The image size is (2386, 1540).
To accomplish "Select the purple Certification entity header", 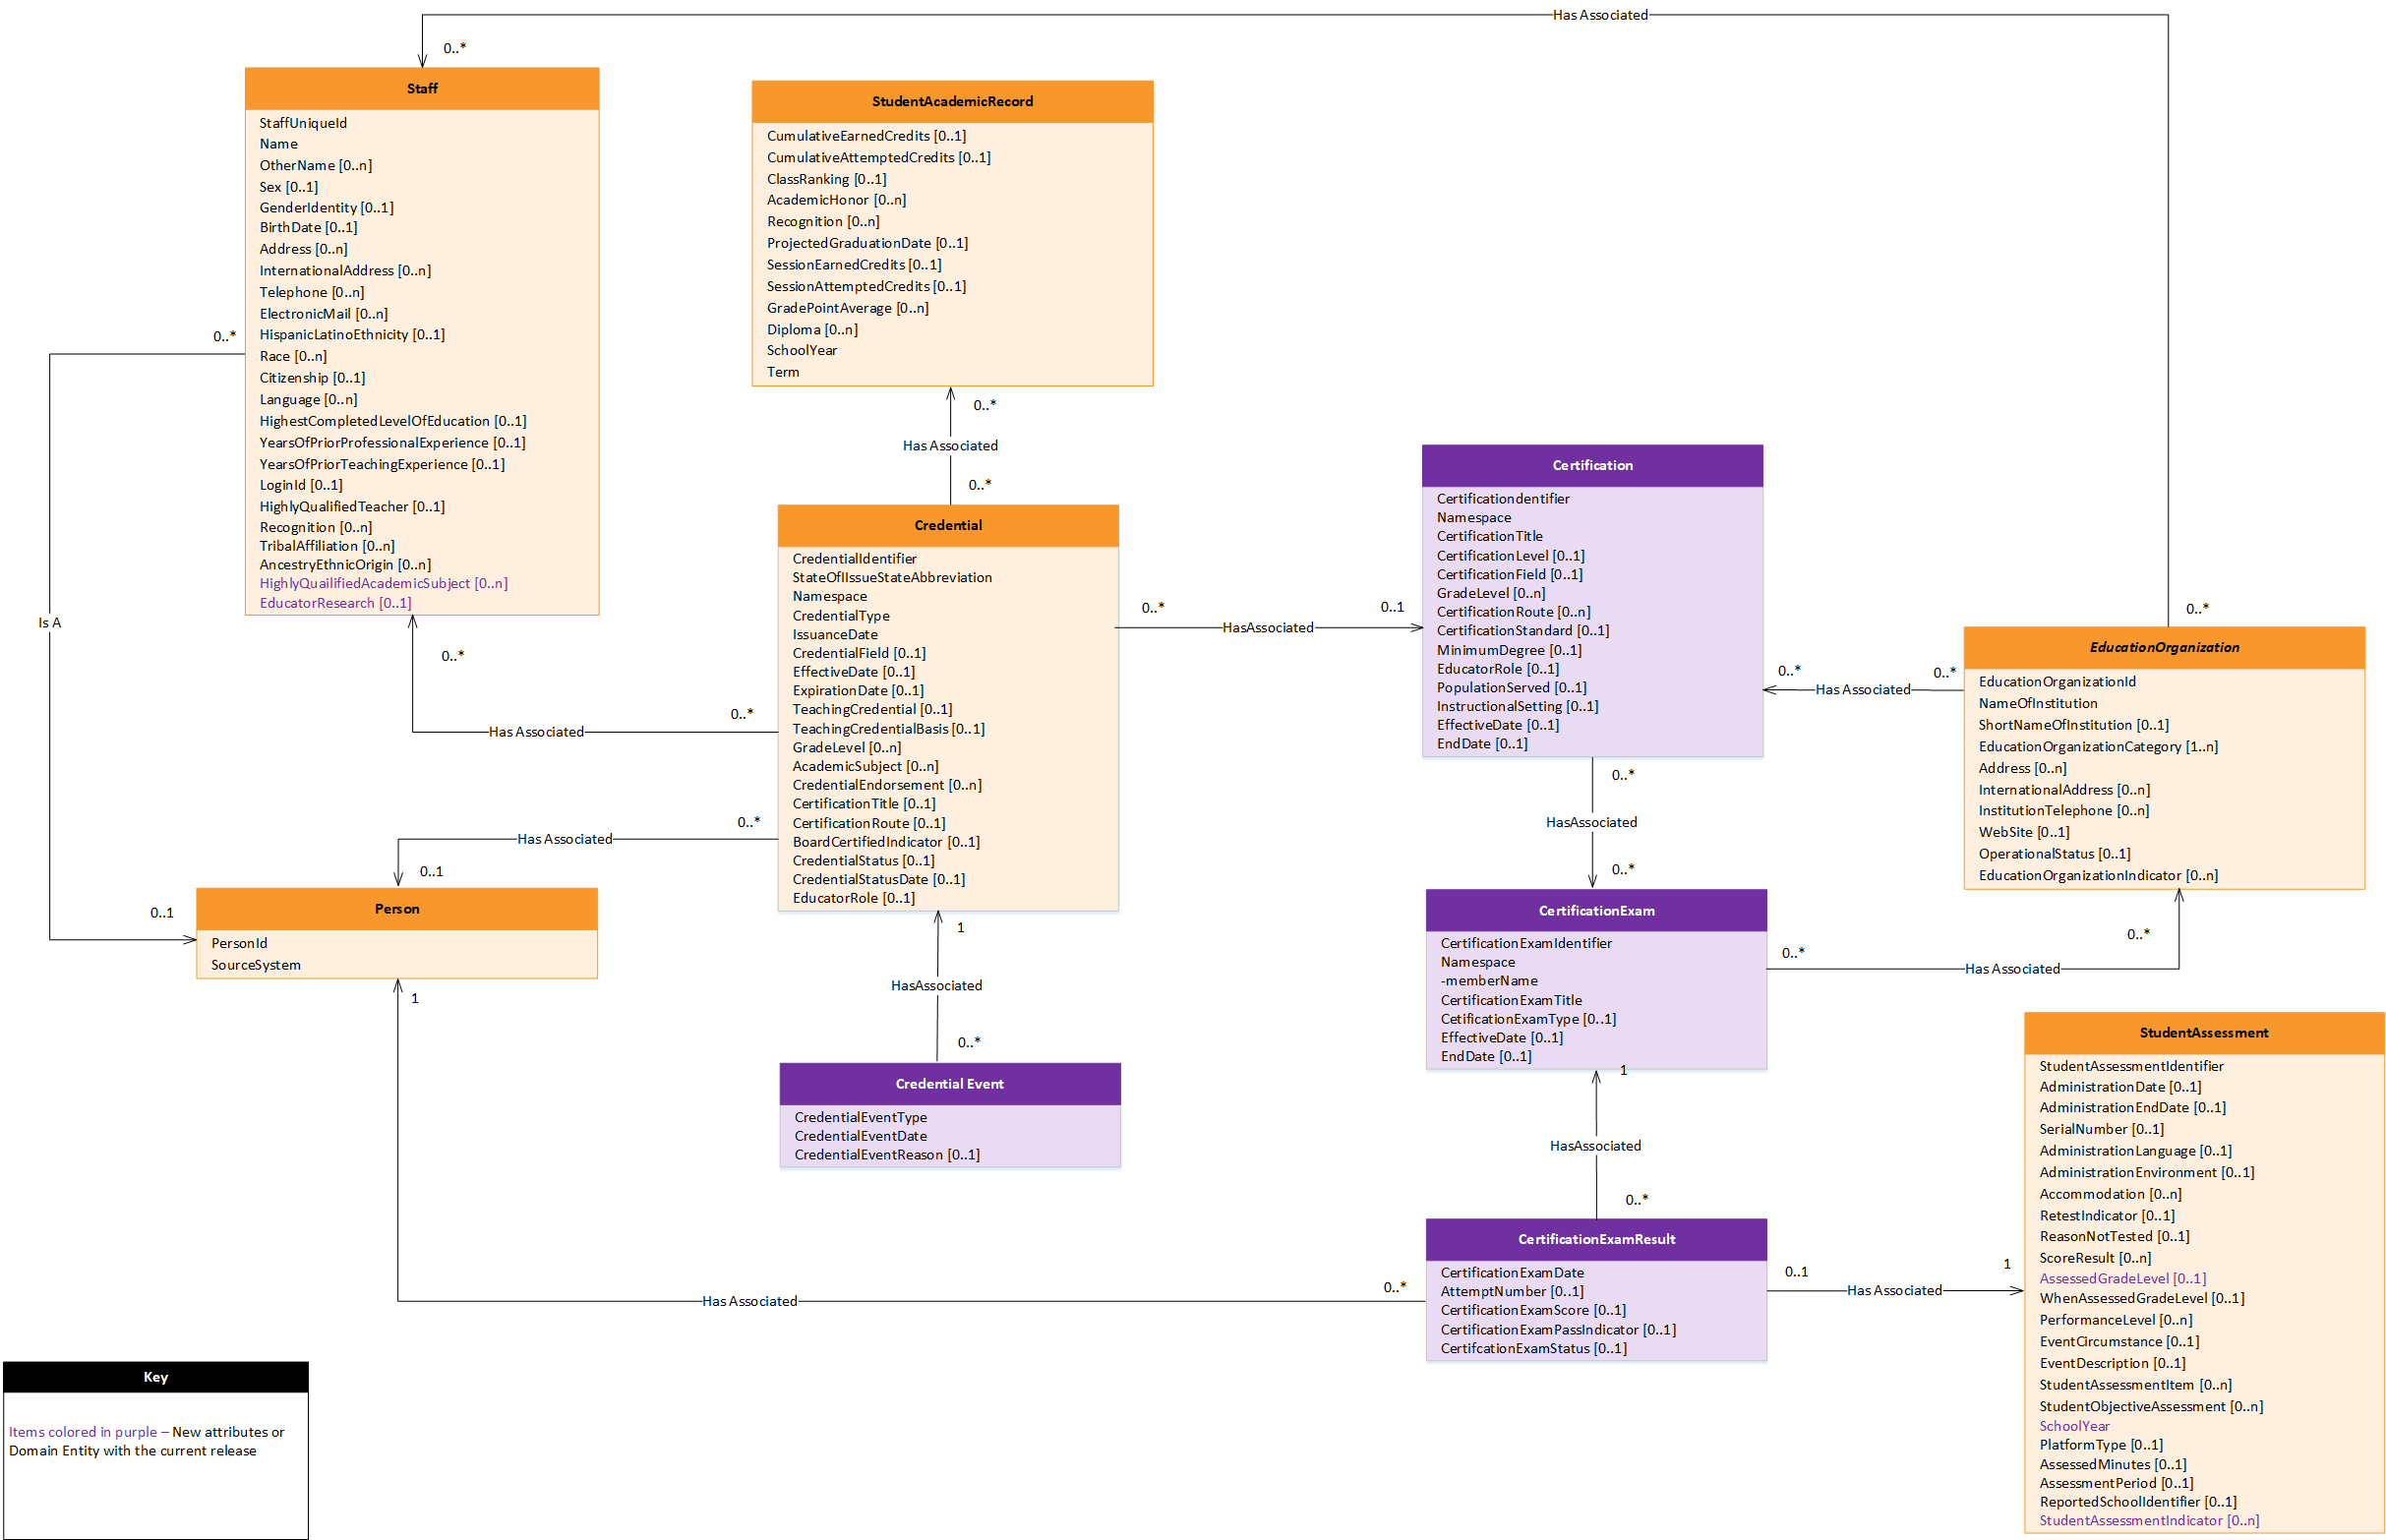I will pos(1591,466).
